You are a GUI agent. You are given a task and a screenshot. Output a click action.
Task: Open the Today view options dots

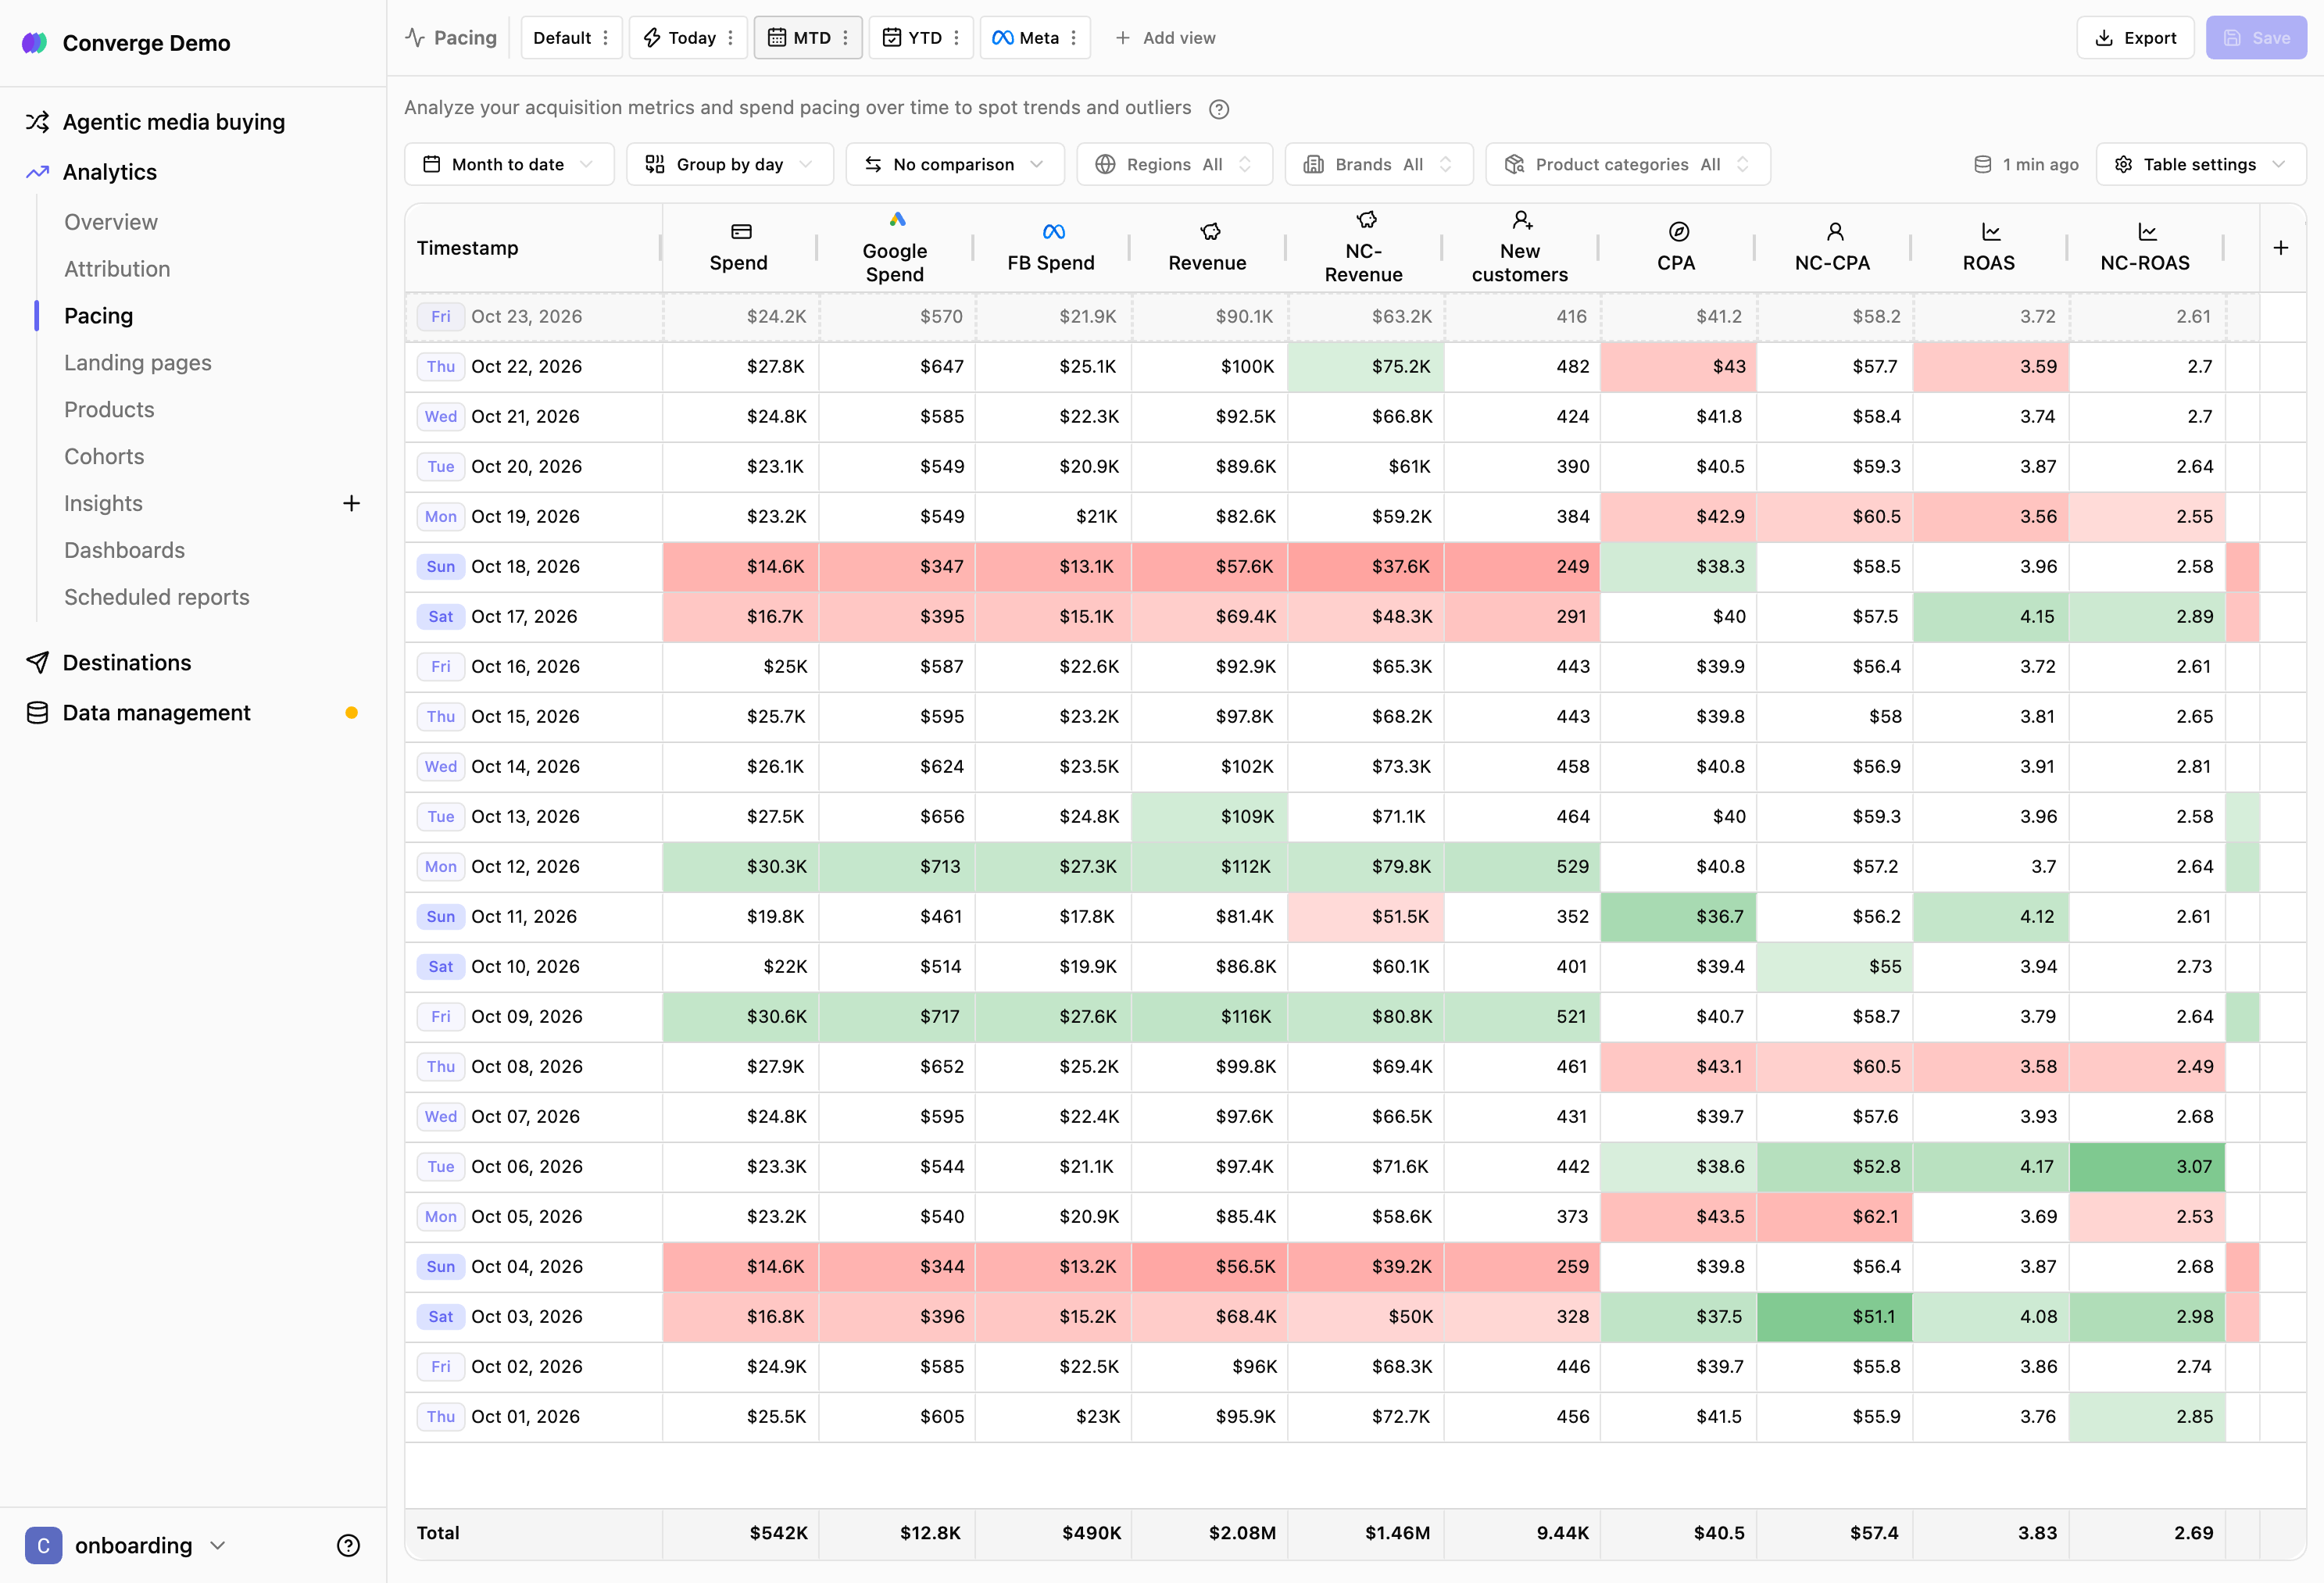click(730, 38)
